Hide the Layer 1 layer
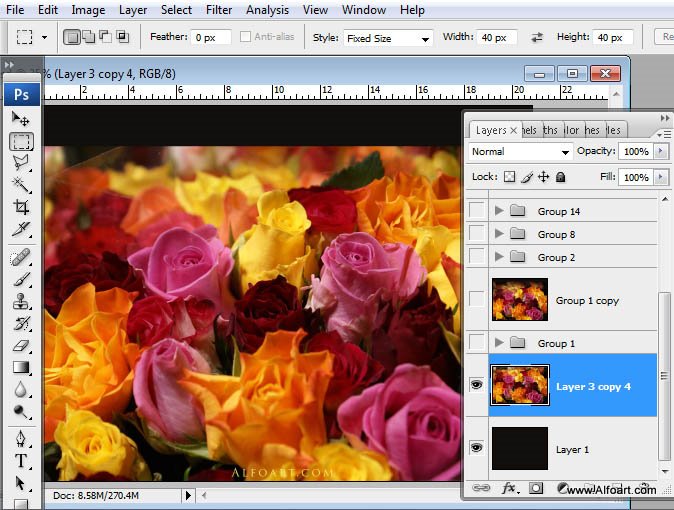Screen dimensions: 674x510 point(476,448)
